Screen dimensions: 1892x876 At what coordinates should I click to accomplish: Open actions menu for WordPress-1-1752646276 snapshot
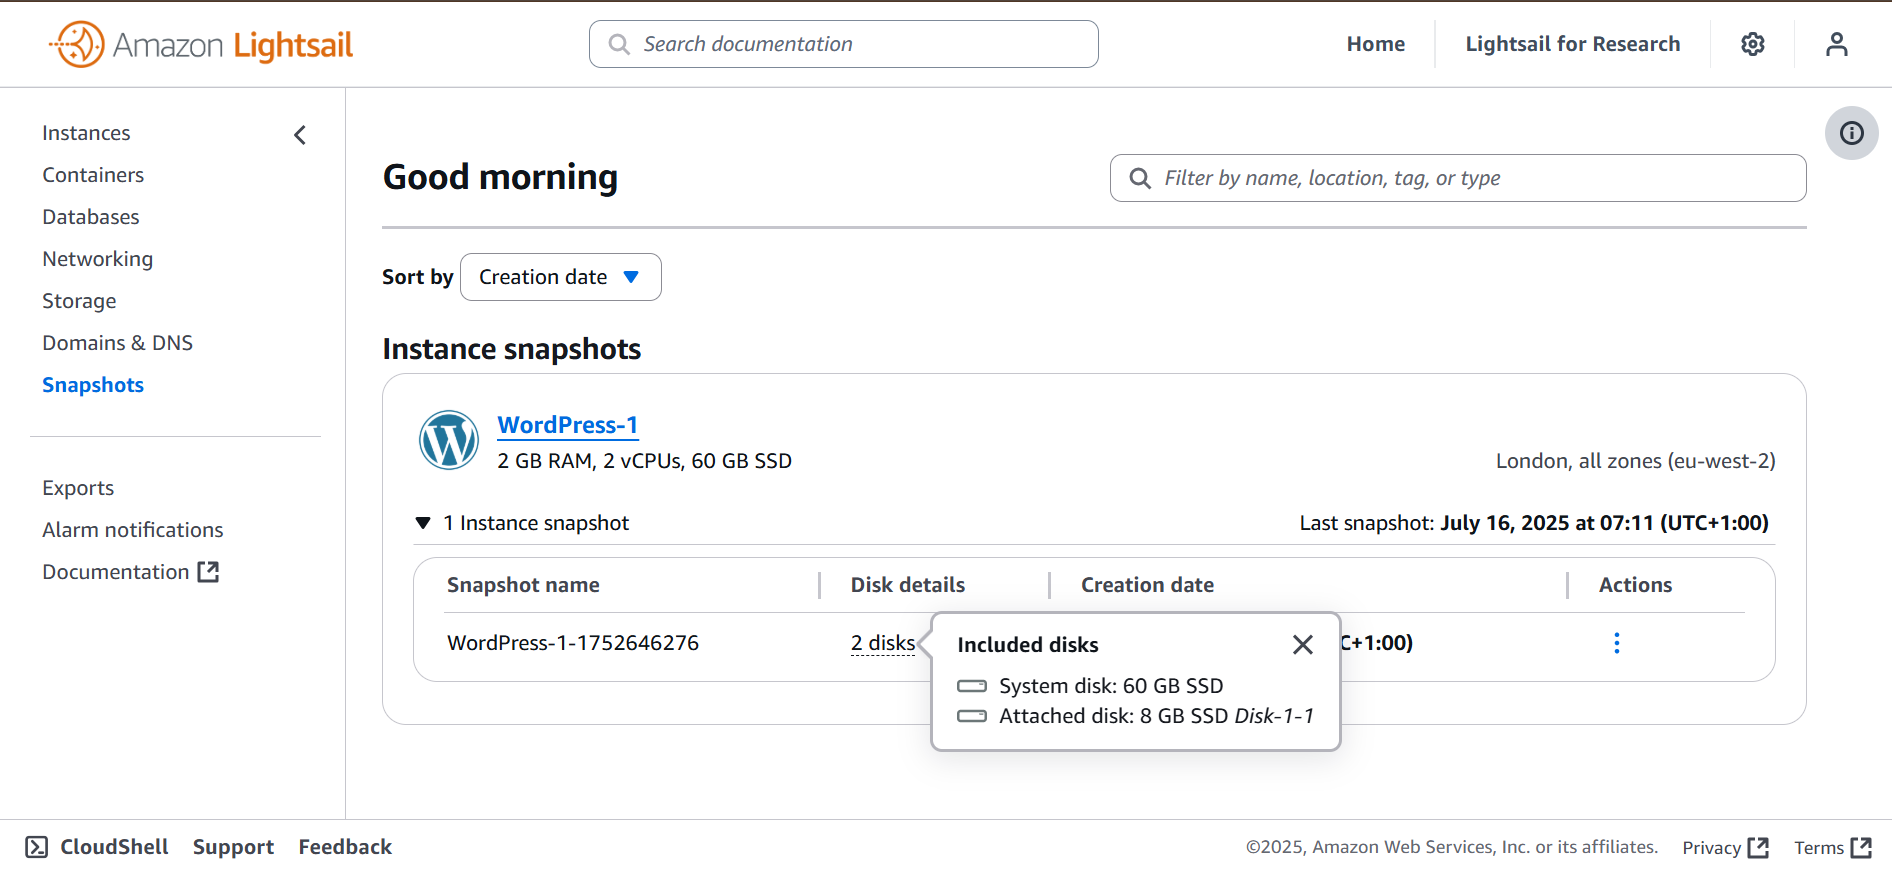click(x=1617, y=643)
